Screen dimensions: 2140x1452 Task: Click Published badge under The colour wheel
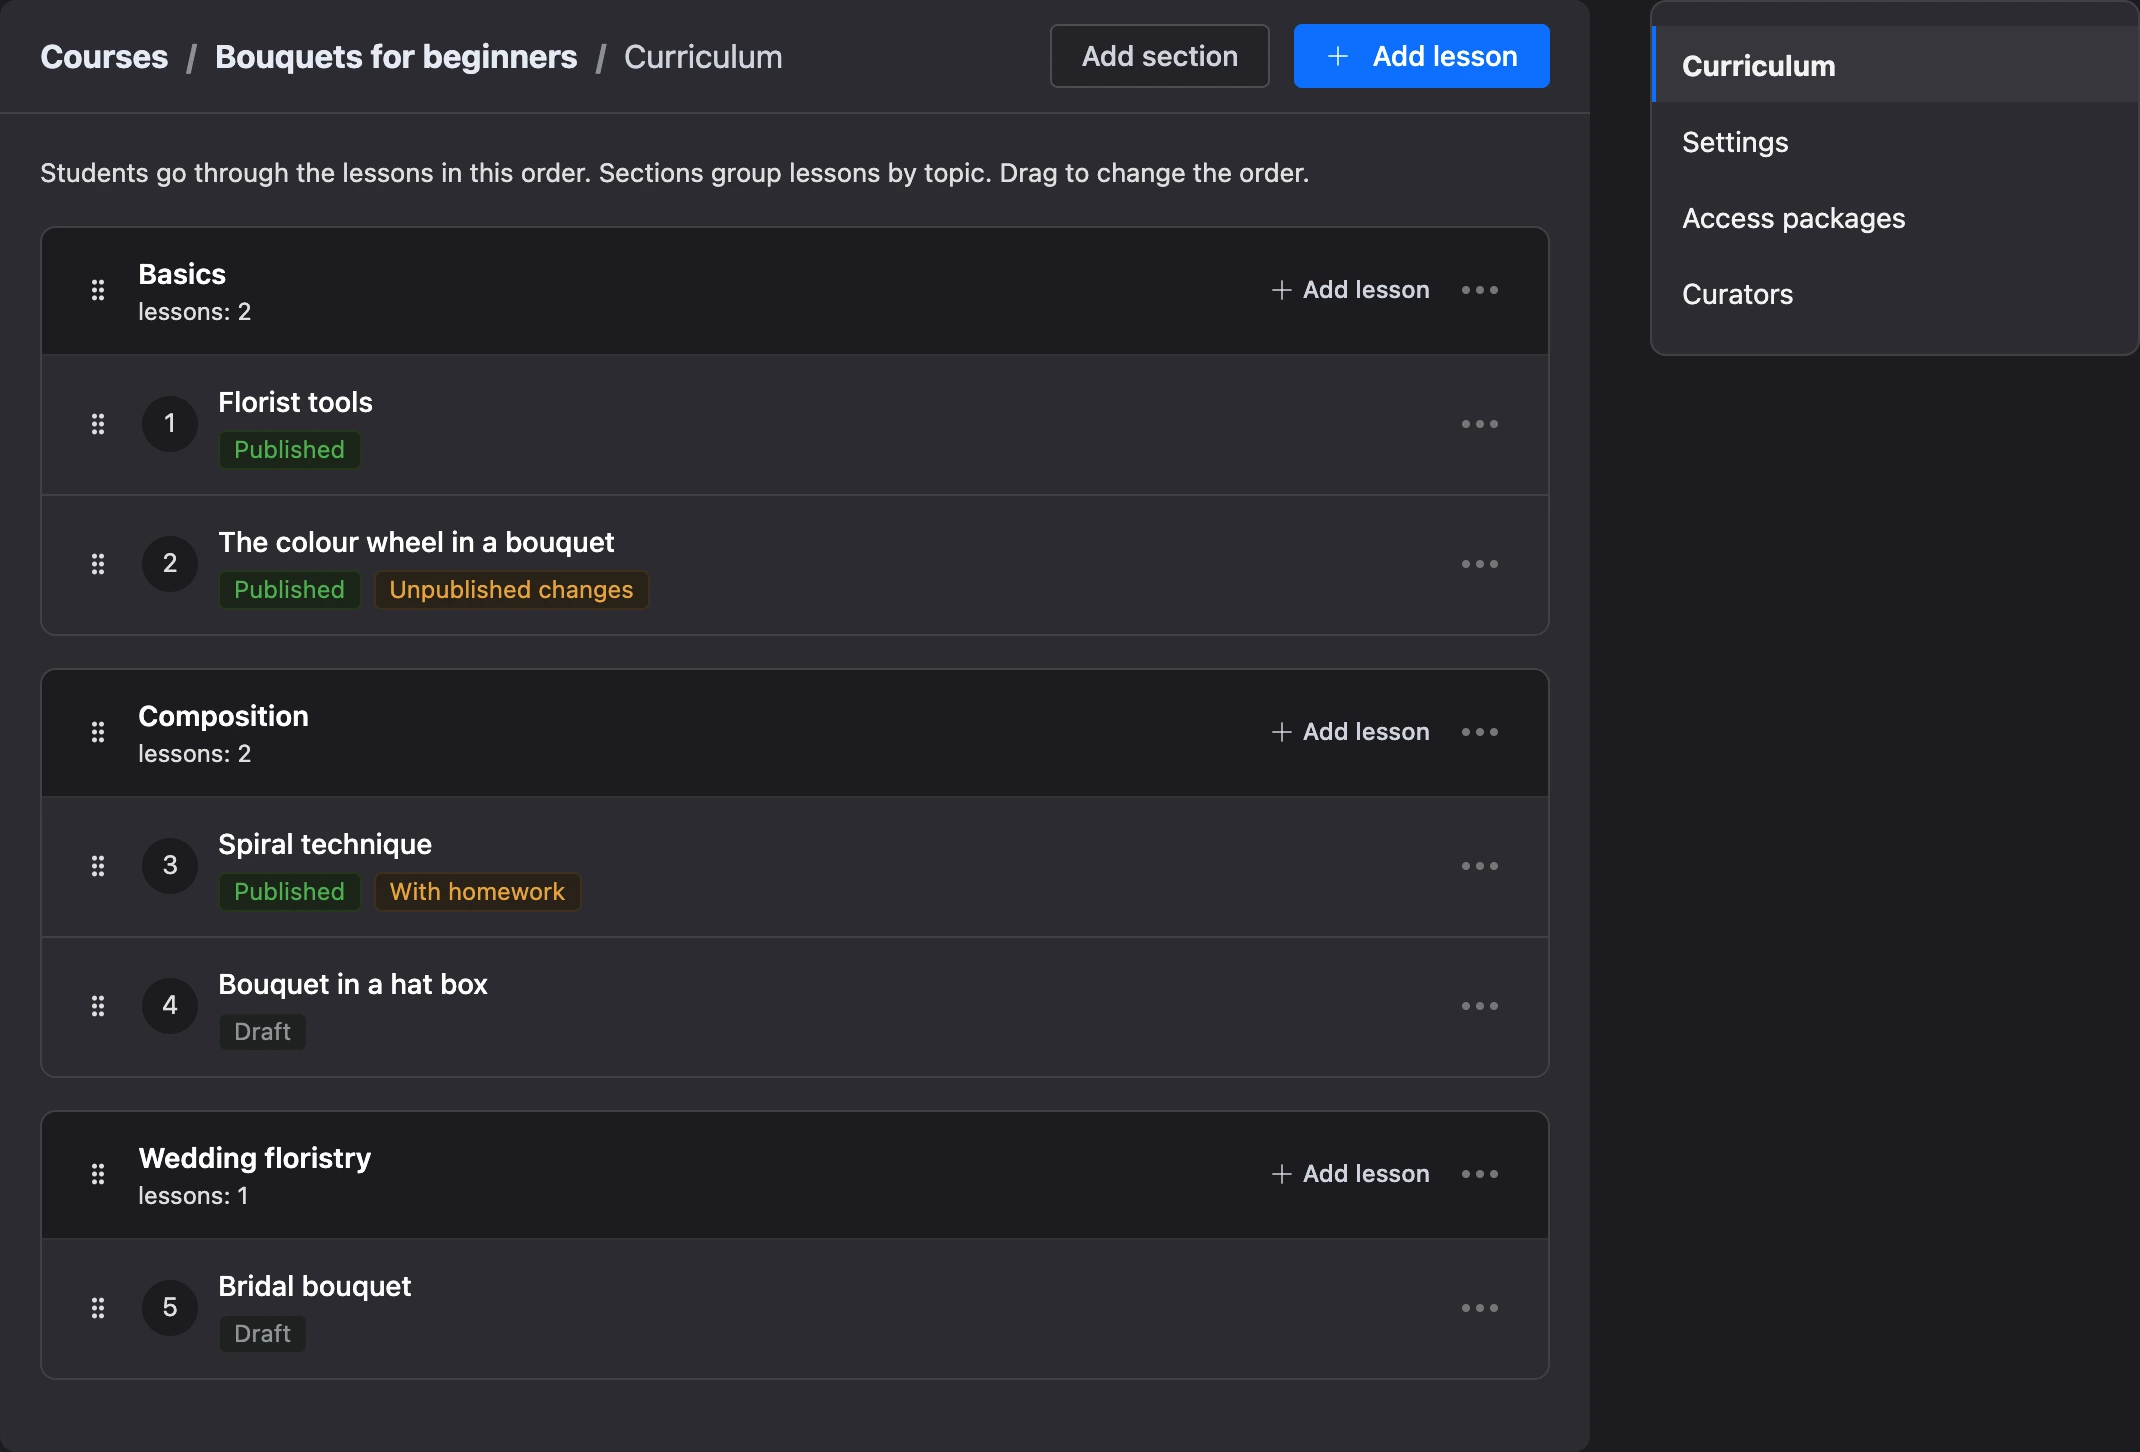pyautogui.click(x=289, y=590)
